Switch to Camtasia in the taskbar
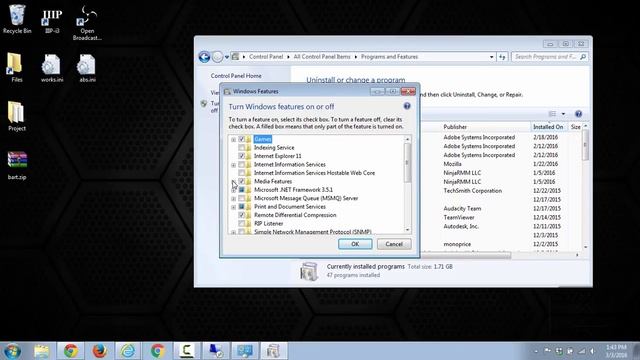640x360 pixels. point(187,351)
